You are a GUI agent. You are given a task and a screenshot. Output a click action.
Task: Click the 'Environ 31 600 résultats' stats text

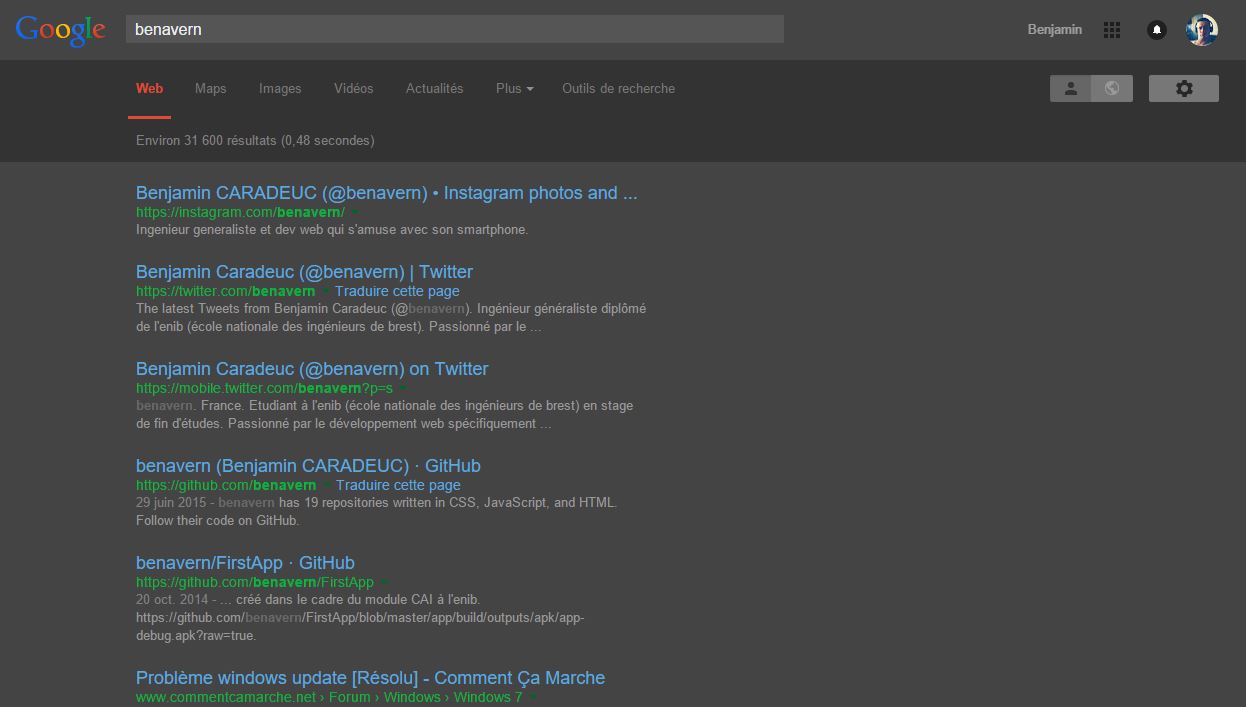[255, 141]
